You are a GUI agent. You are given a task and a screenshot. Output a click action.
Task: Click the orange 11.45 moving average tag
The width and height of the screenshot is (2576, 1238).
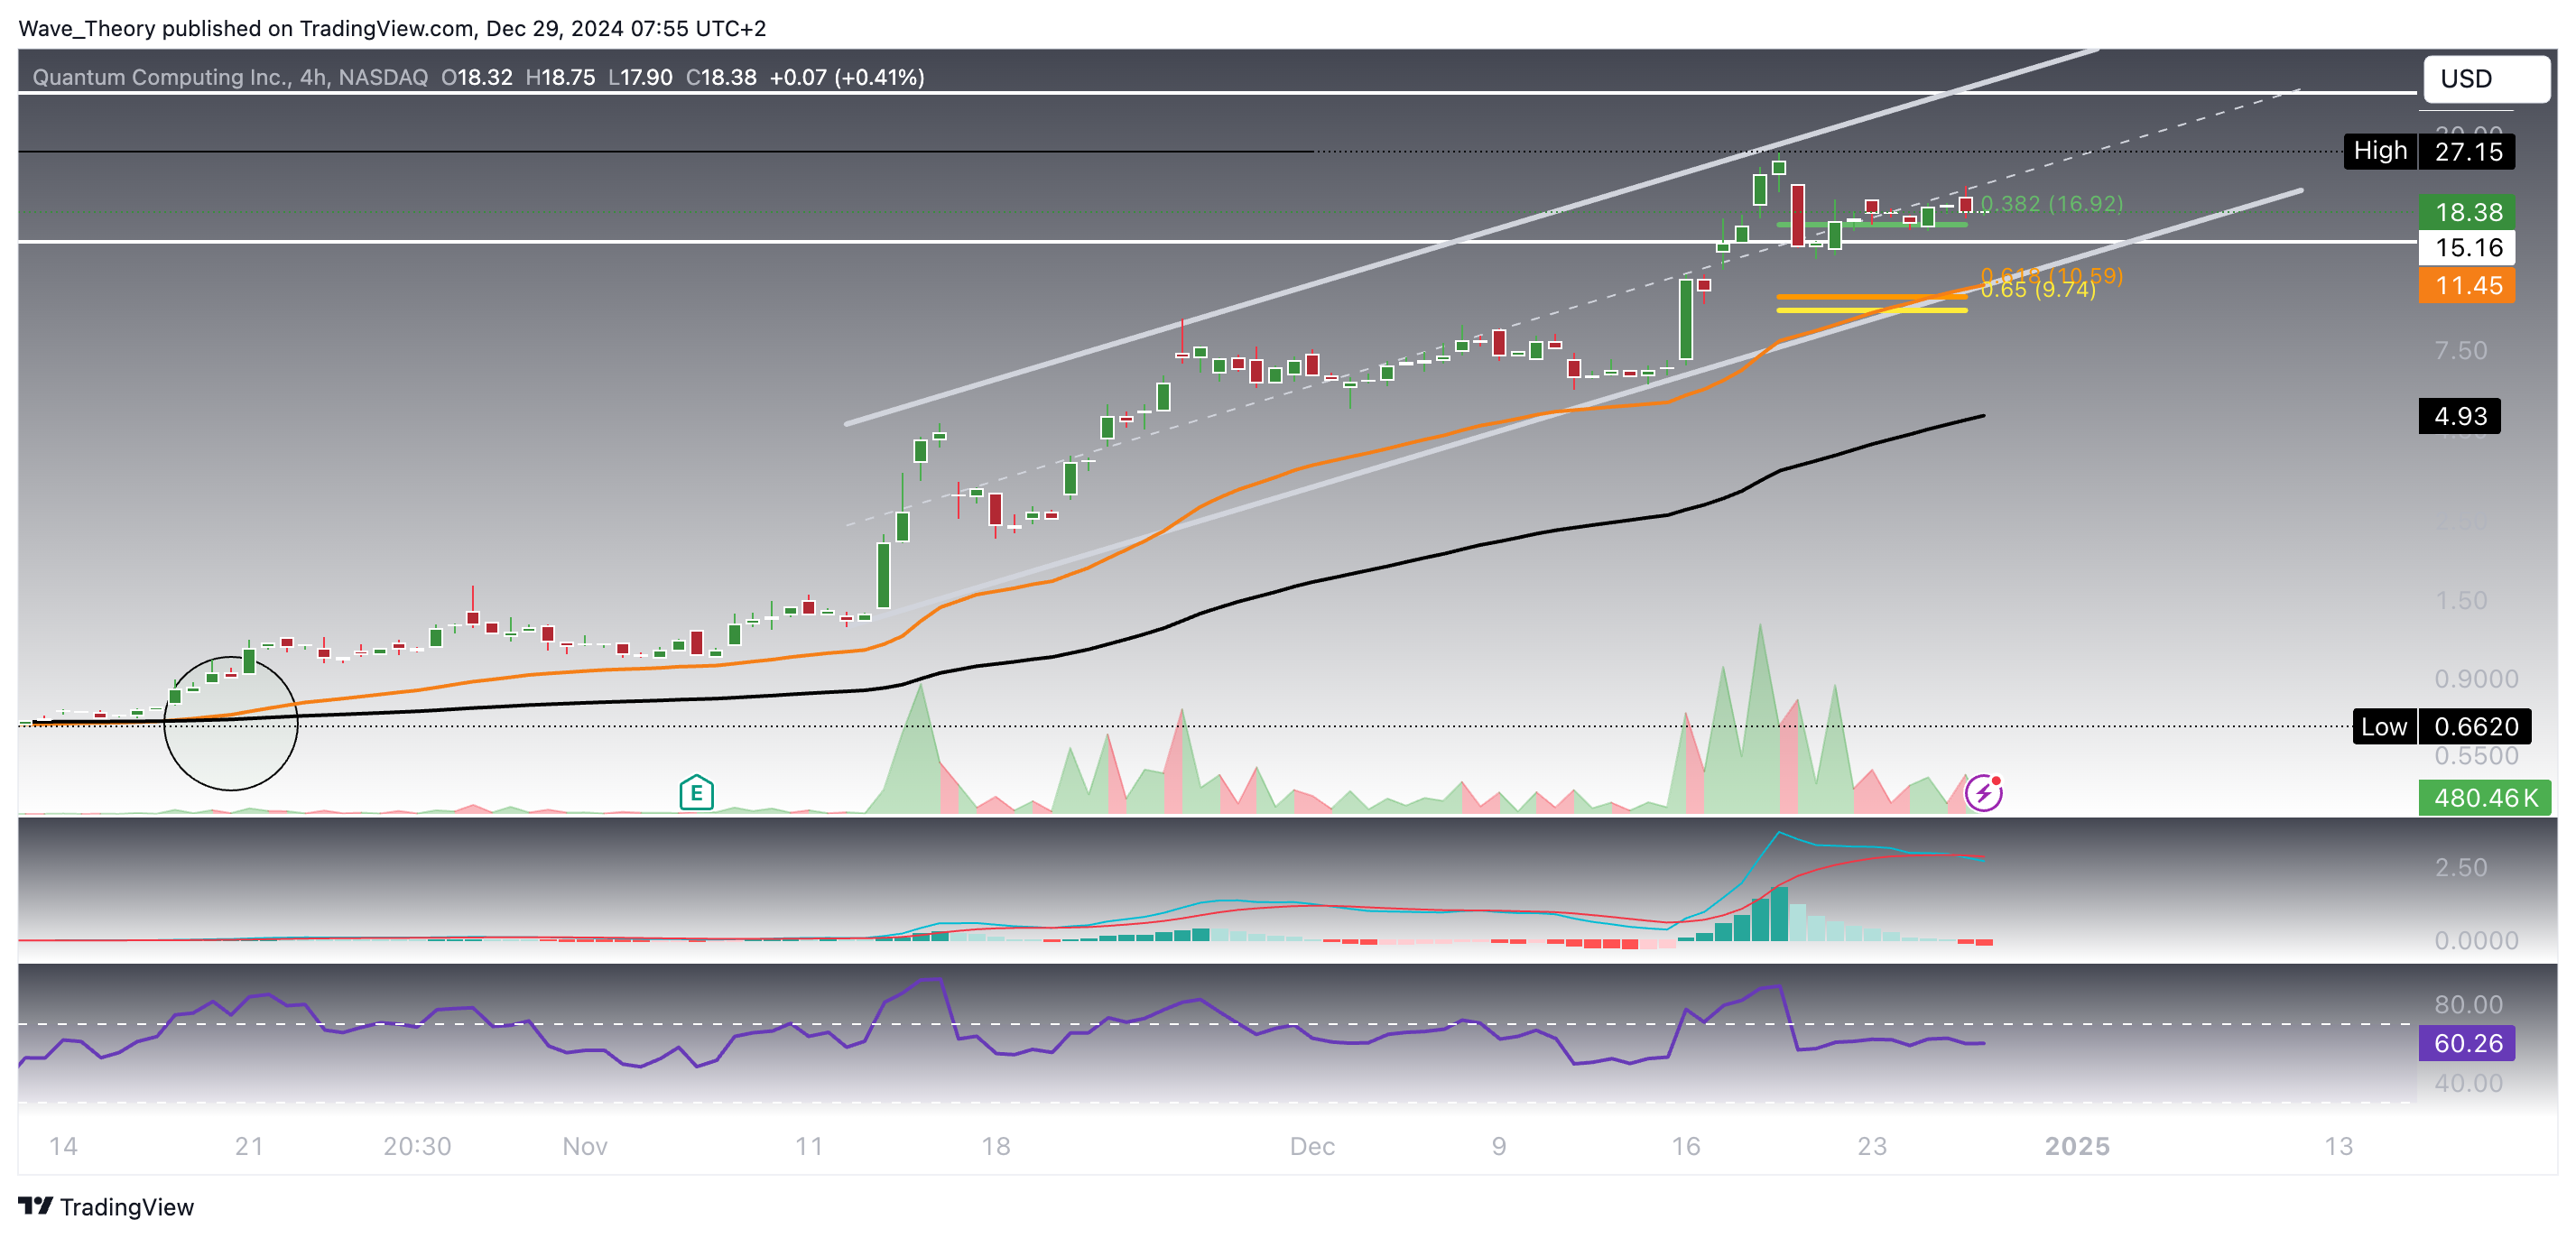pyautogui.click(x=2467, y=286)
